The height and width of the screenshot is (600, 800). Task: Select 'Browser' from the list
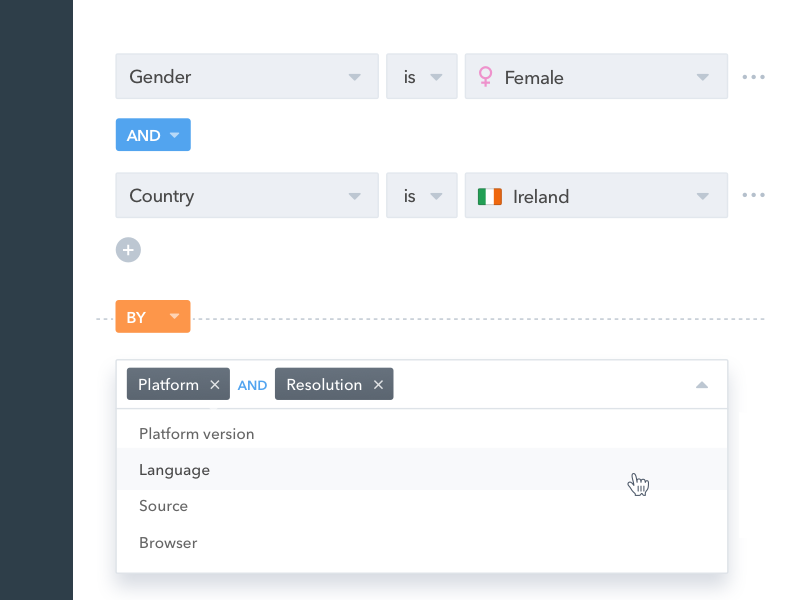[168, 542]
